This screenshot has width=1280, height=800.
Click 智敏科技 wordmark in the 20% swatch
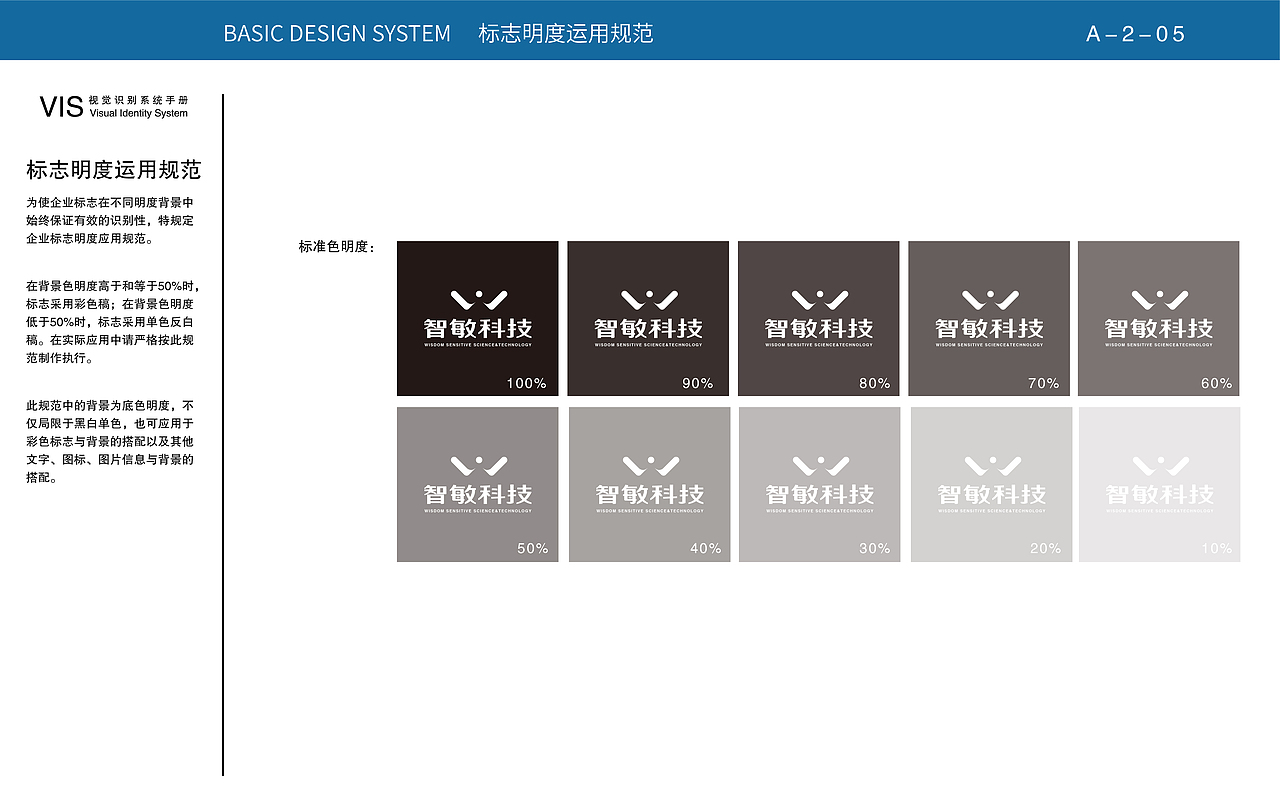pos(992,494)
